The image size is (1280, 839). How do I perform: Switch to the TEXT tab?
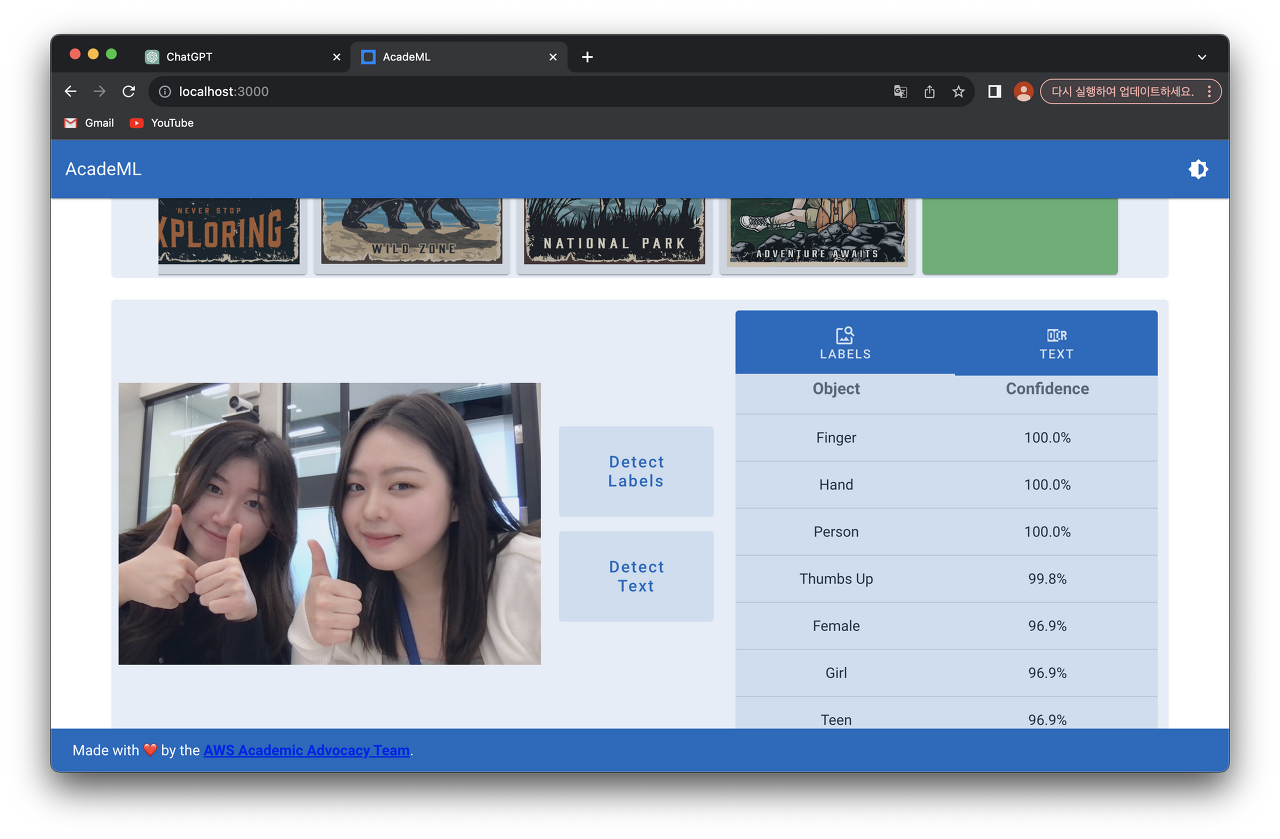tap(1056, 343)
